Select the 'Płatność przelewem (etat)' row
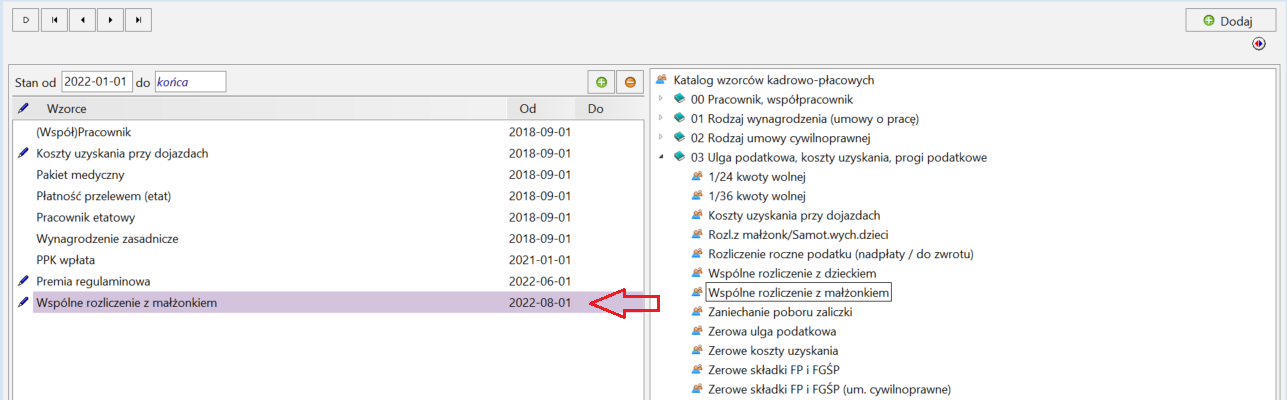Screen dimensions: 1287x400 point(338,196)
